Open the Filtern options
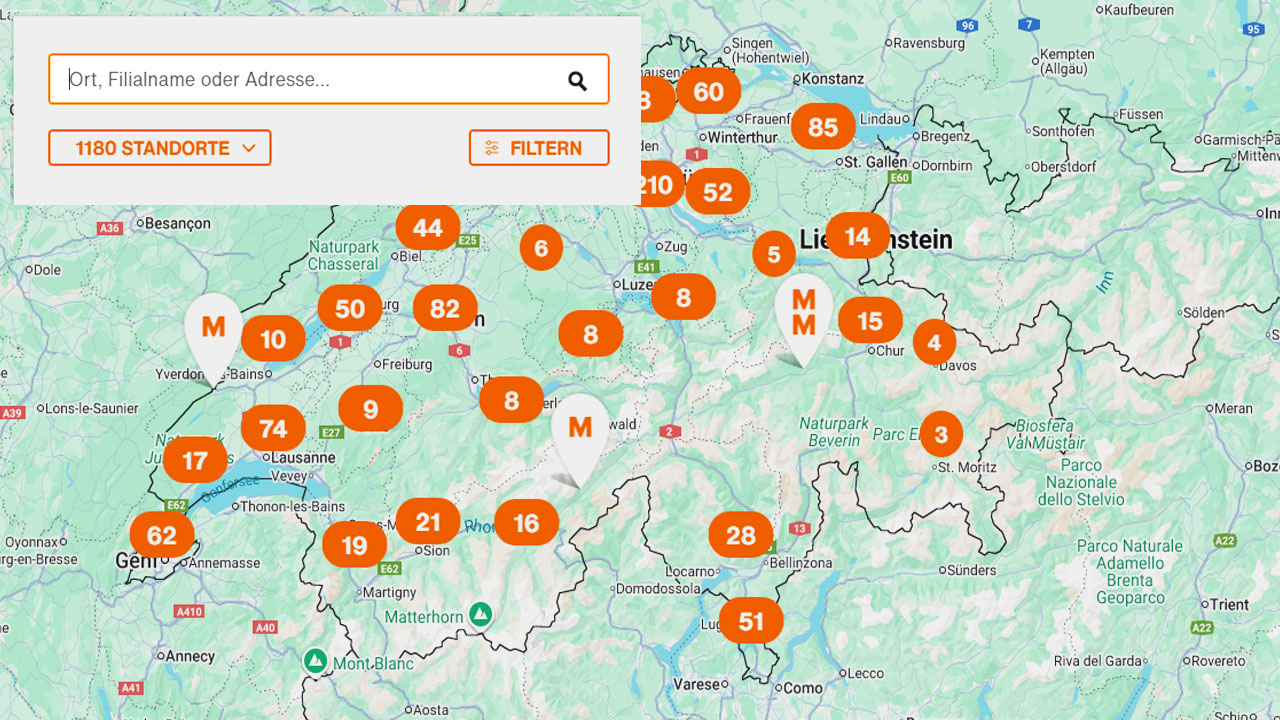The width and height of the screenshot is (1280, 720). [539, 148]
